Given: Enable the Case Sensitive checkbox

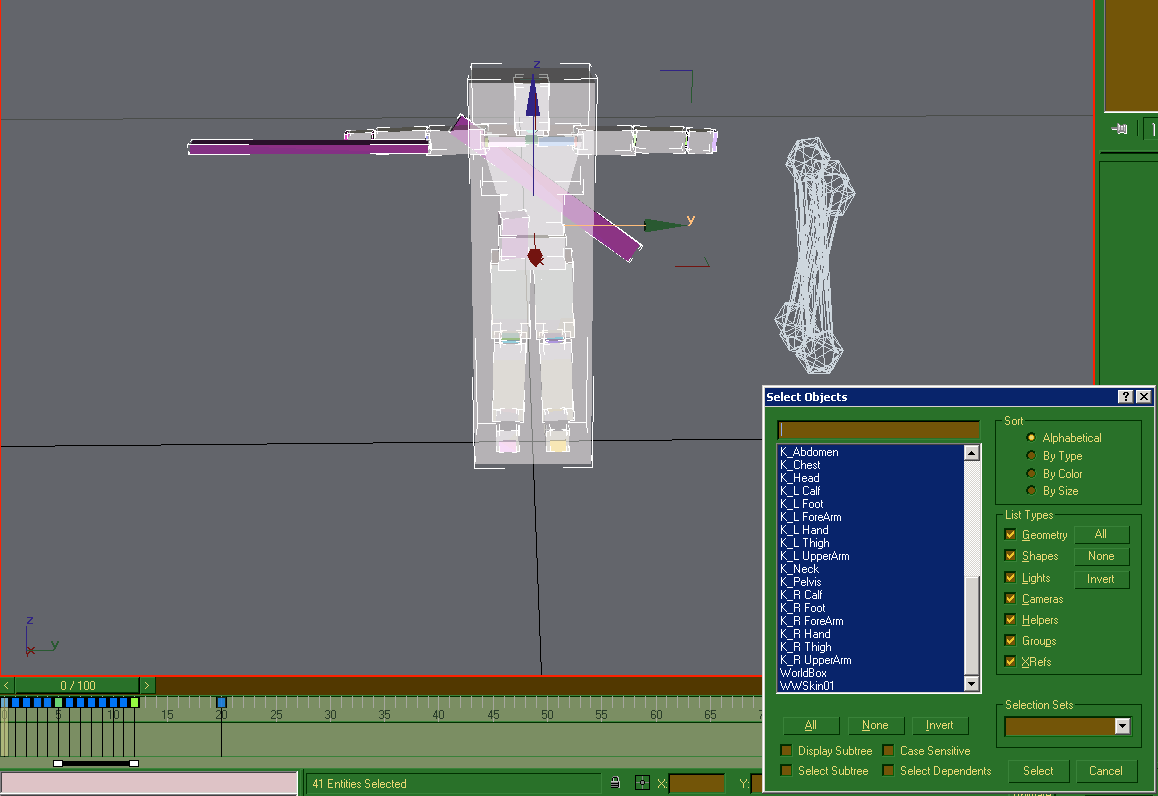Looking at the screenshot, I should (888, 751).
